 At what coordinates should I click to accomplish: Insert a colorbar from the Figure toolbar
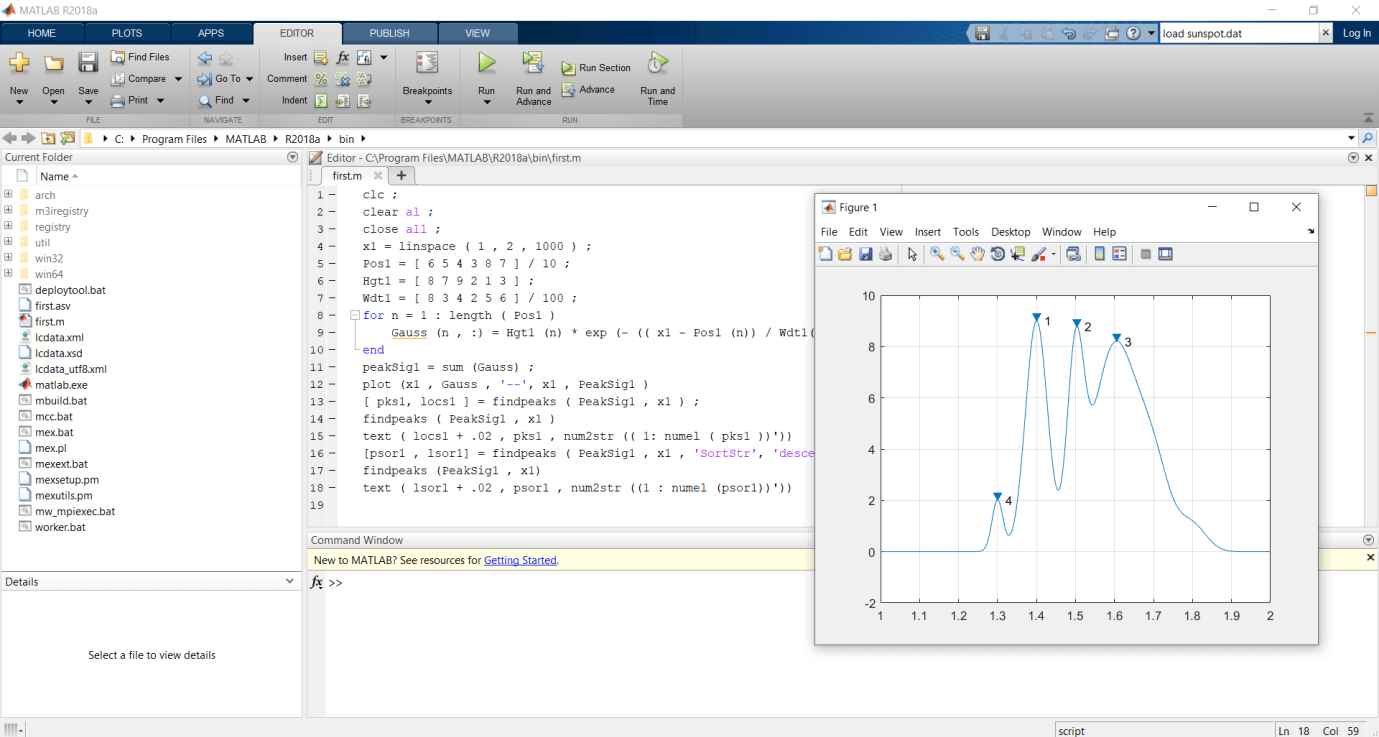coord(1099,254)
